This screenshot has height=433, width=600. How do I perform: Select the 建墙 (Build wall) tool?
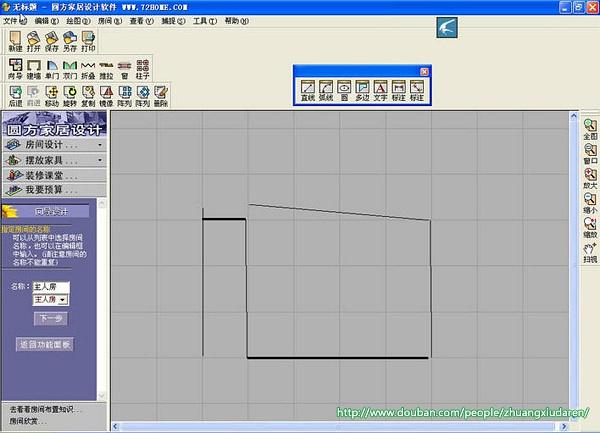(x=35, y=68)
